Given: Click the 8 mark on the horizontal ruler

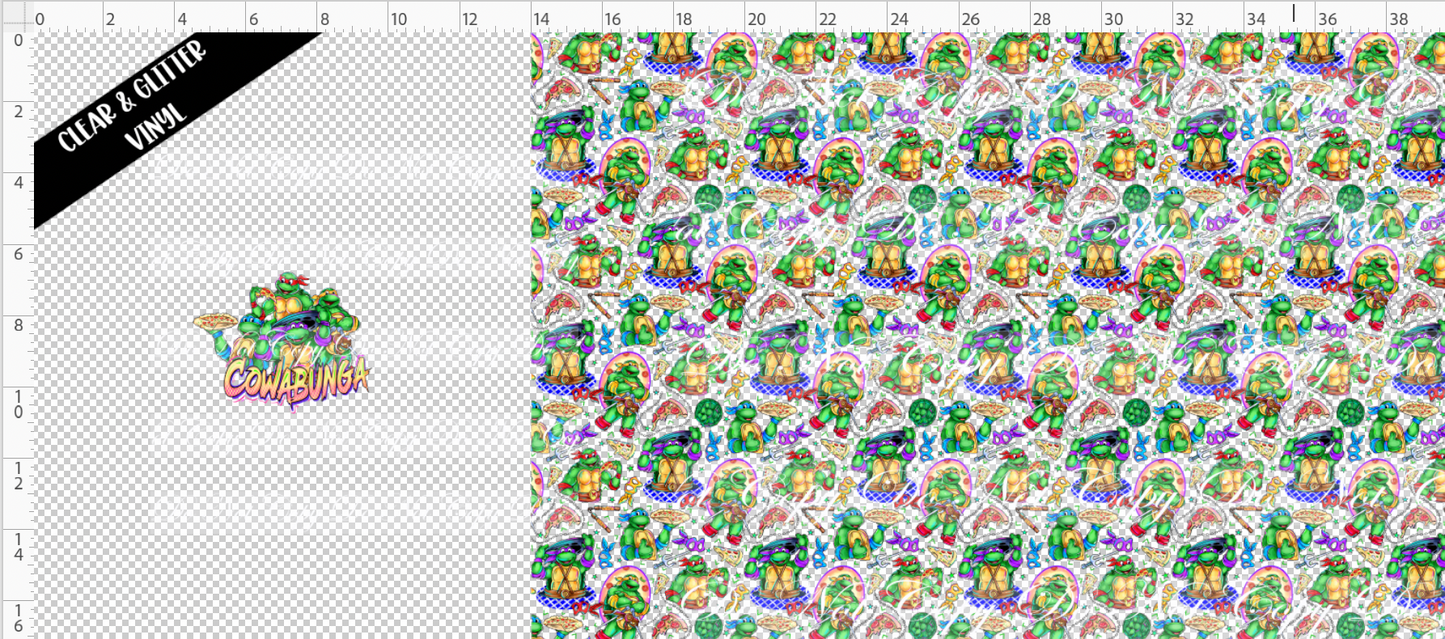Looking at the screenshot, I should click(x=324, y=19).
